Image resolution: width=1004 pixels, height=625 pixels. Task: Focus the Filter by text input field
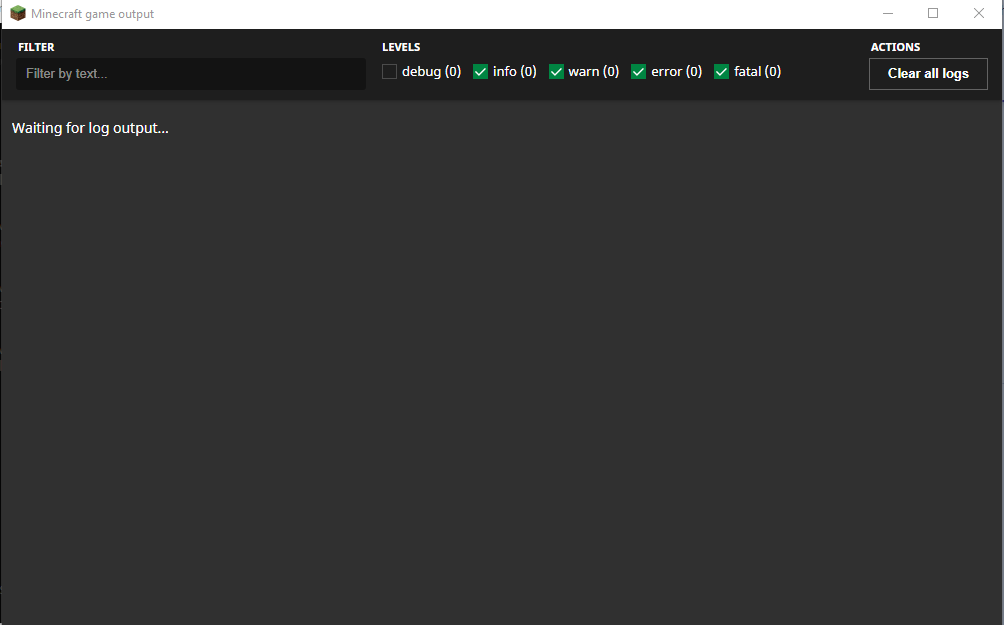tap(191, 74)
